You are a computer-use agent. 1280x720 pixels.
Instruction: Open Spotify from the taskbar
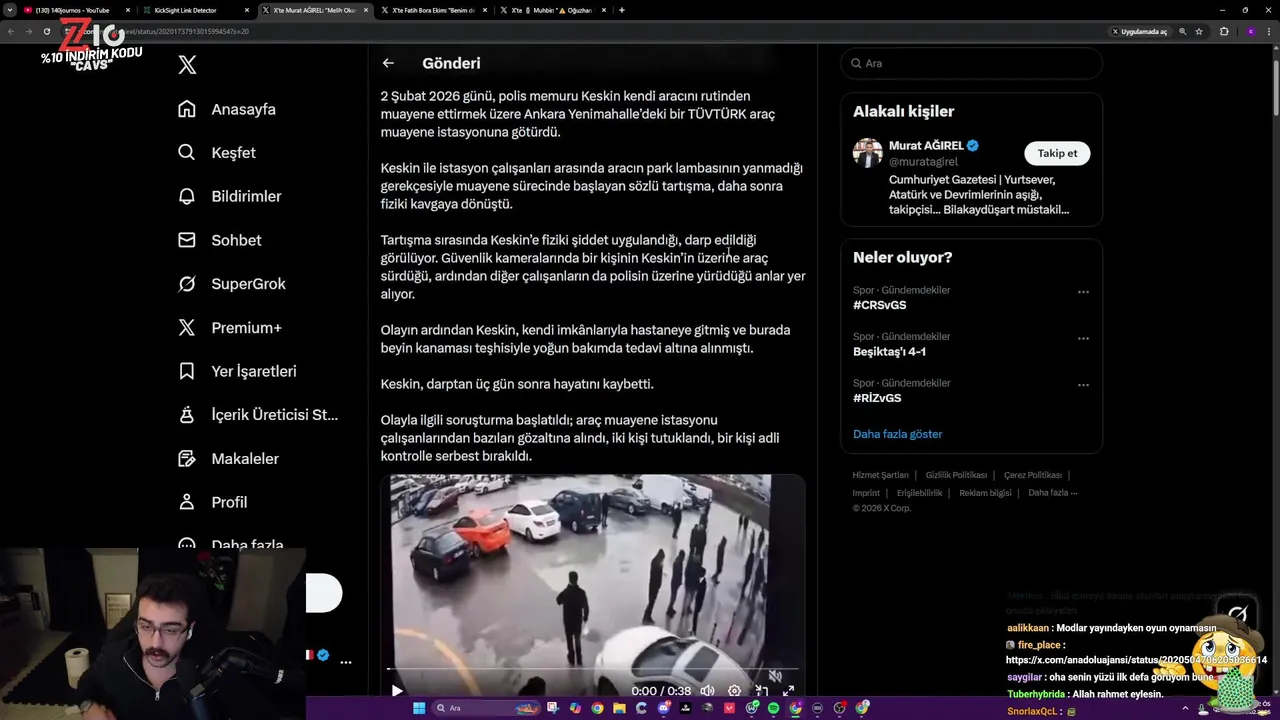(773, 708)
